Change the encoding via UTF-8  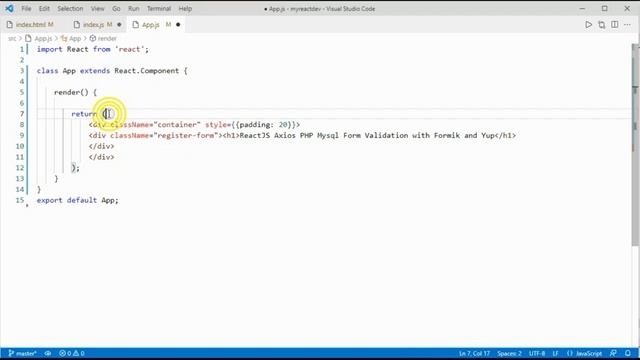(x=537, y=353)
